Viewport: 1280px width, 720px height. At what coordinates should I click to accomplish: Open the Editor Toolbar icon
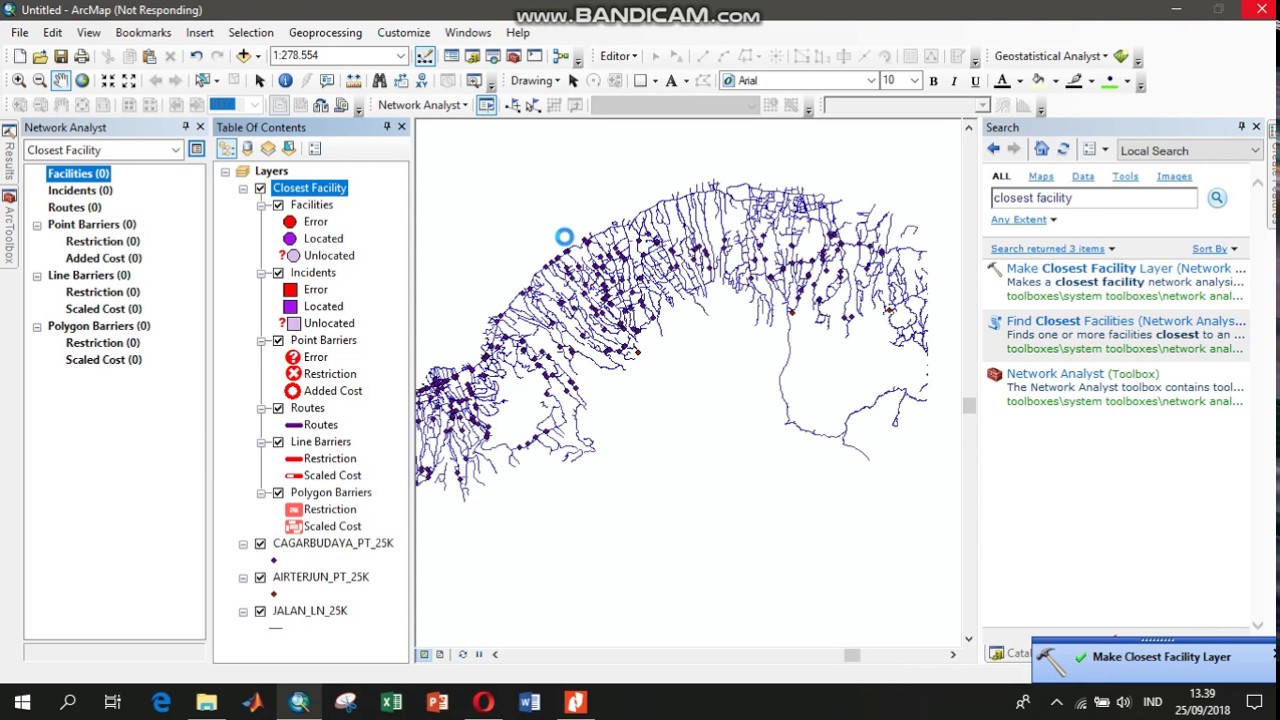(425, 56)
